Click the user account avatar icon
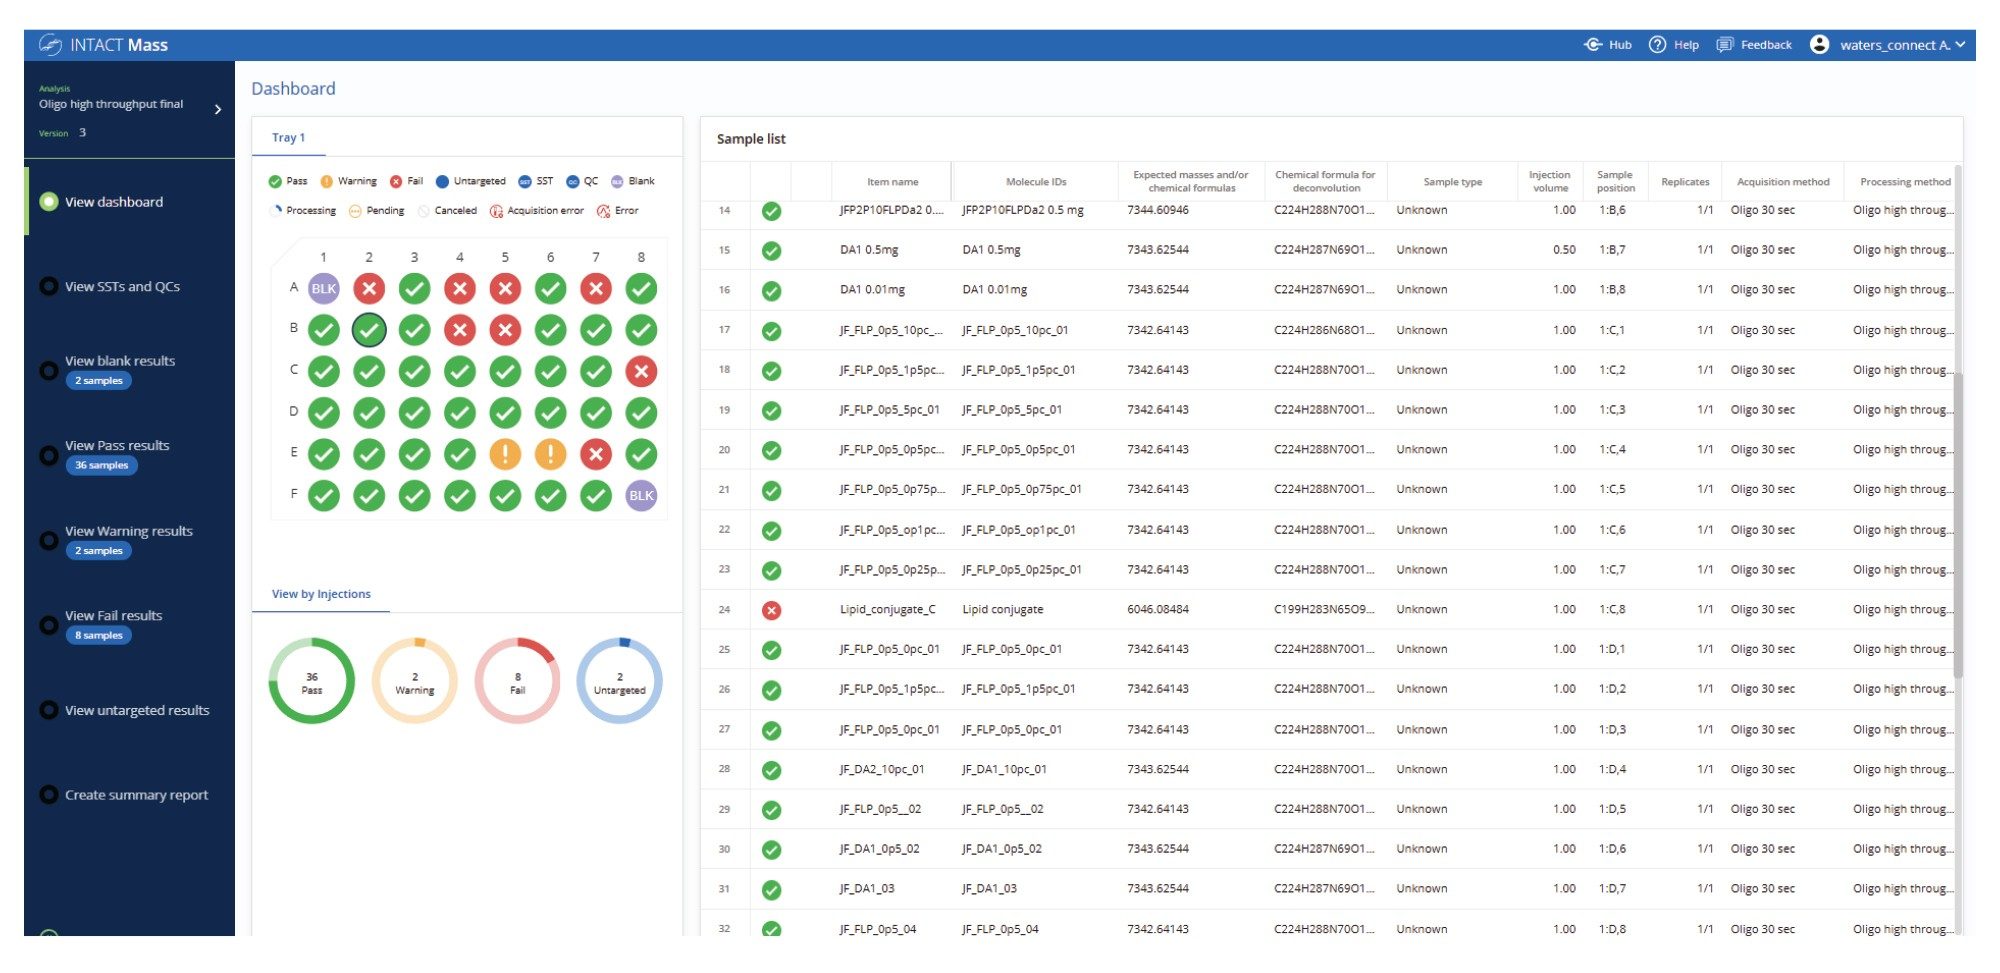This screenshot has width=2000, height=973. (x=1820, y=44)
